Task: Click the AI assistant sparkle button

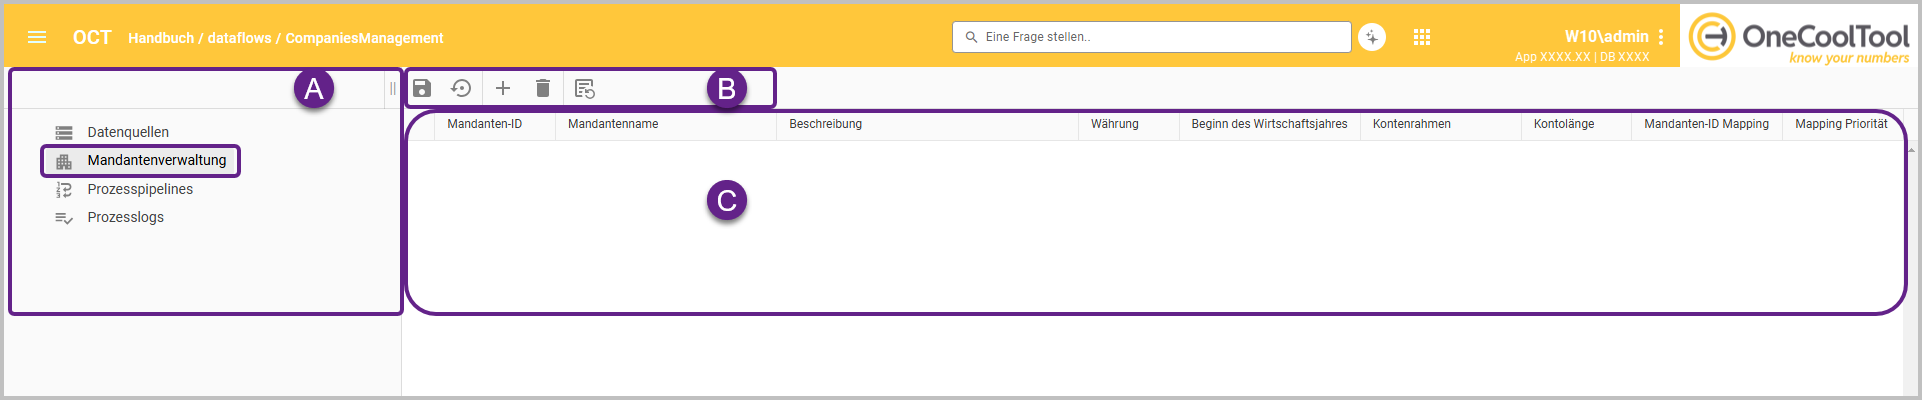Action: [x=1372, y=37]
